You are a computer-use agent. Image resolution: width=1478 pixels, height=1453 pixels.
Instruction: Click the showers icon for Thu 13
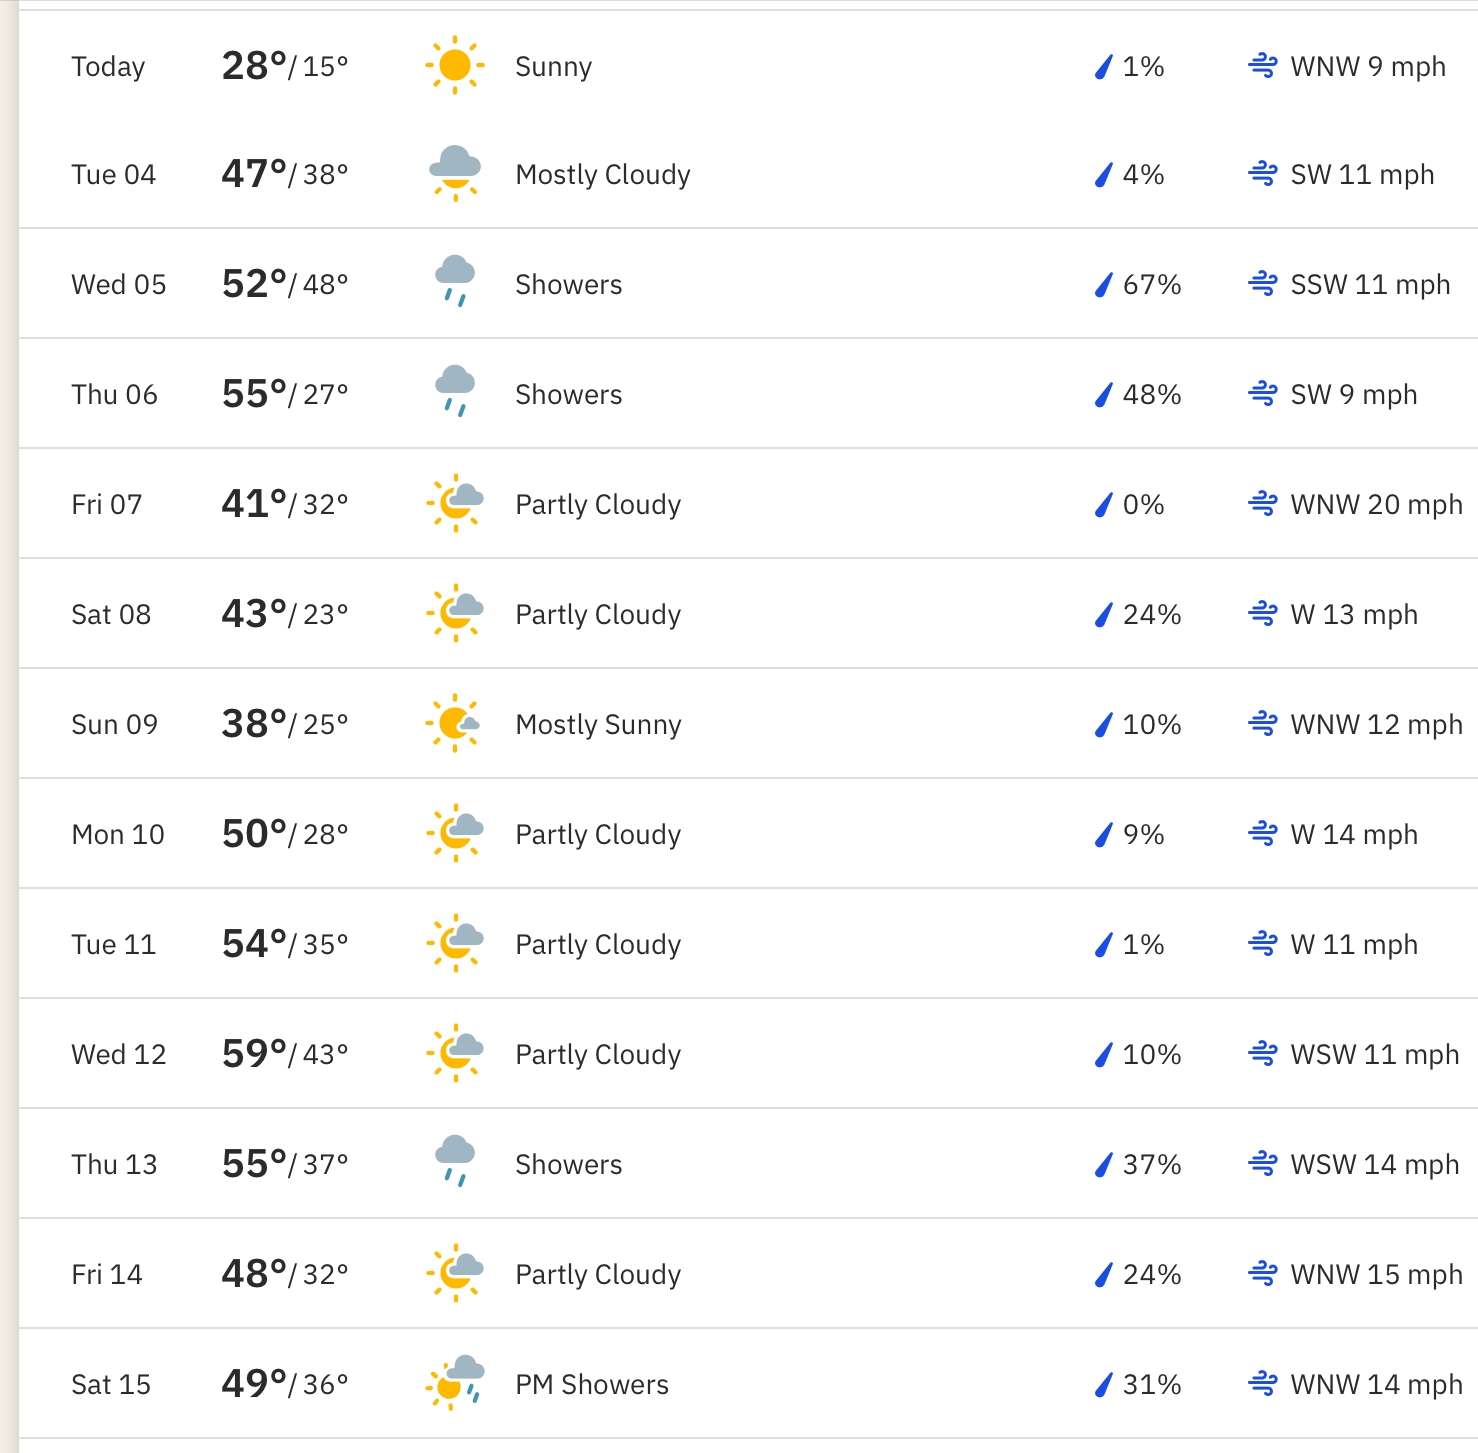click(x=455, y=1161)
